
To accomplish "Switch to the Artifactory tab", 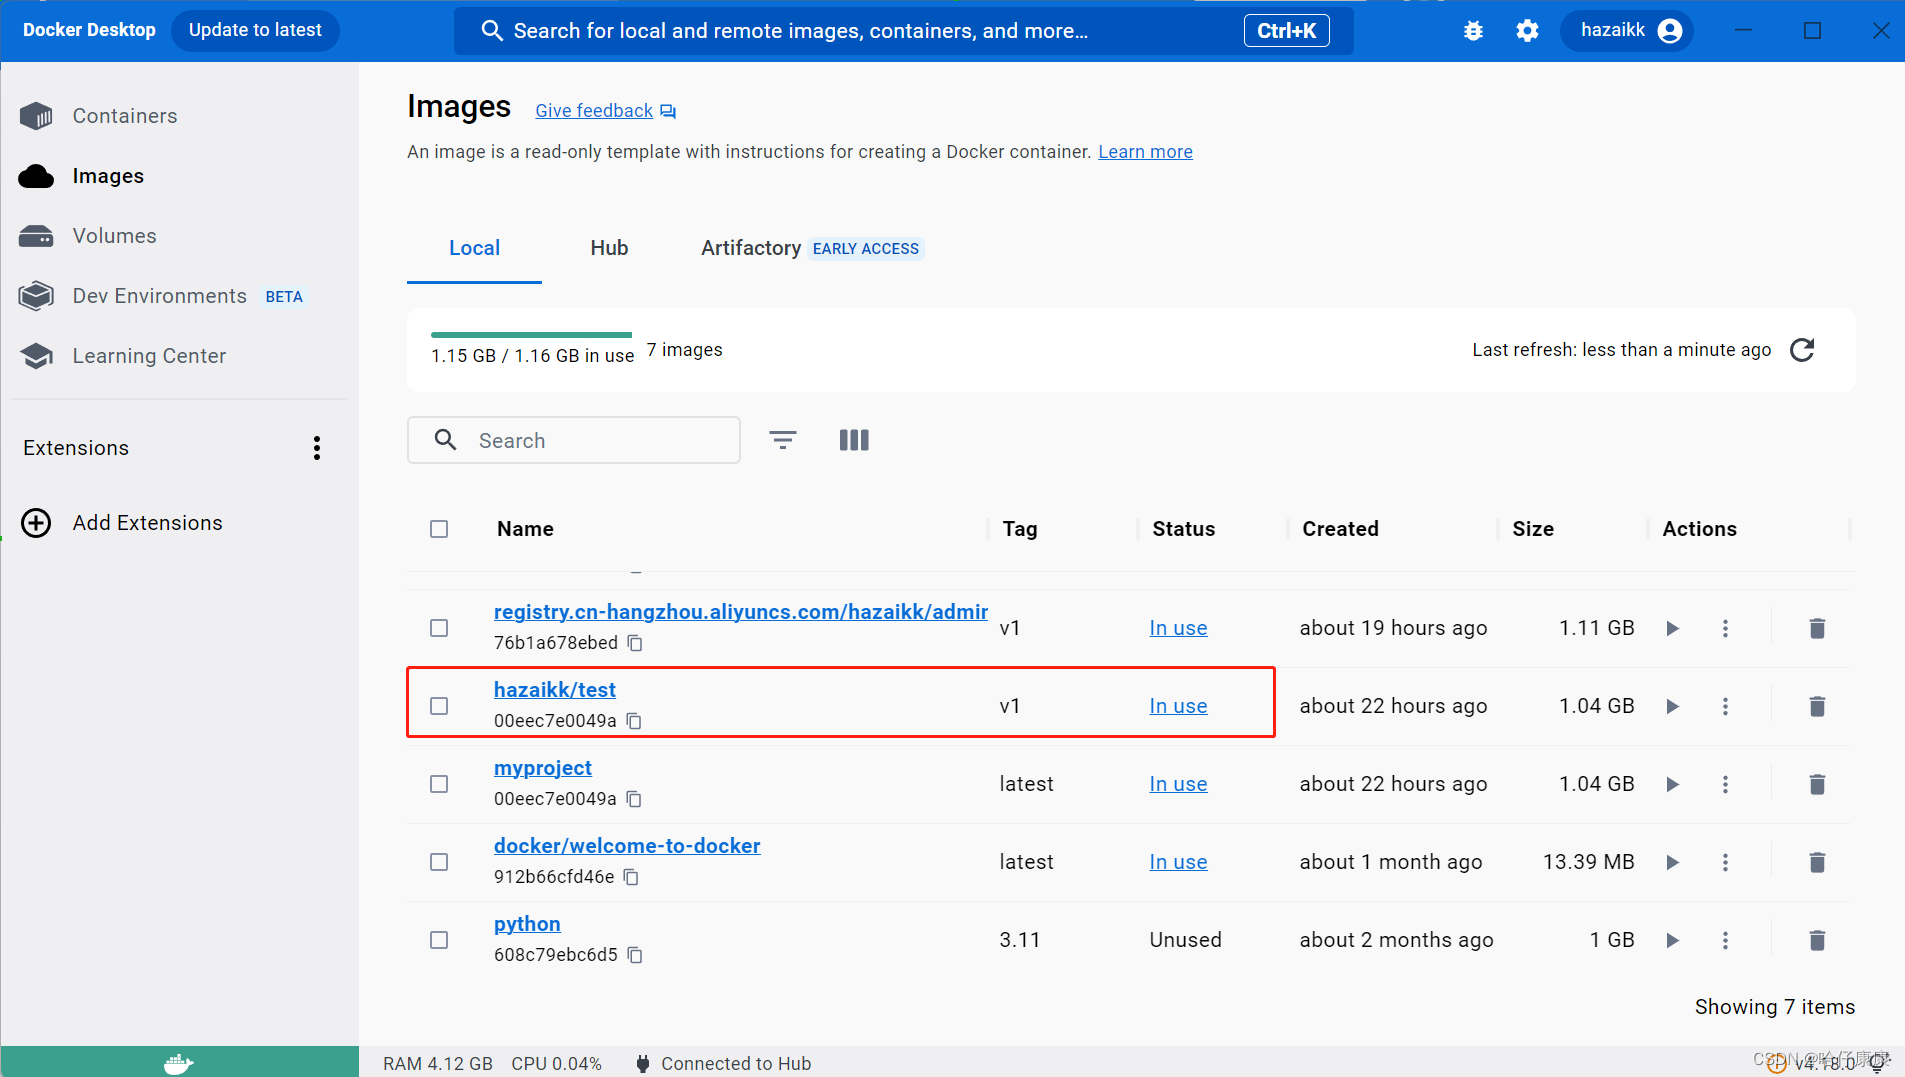I will tap(811, 248).
